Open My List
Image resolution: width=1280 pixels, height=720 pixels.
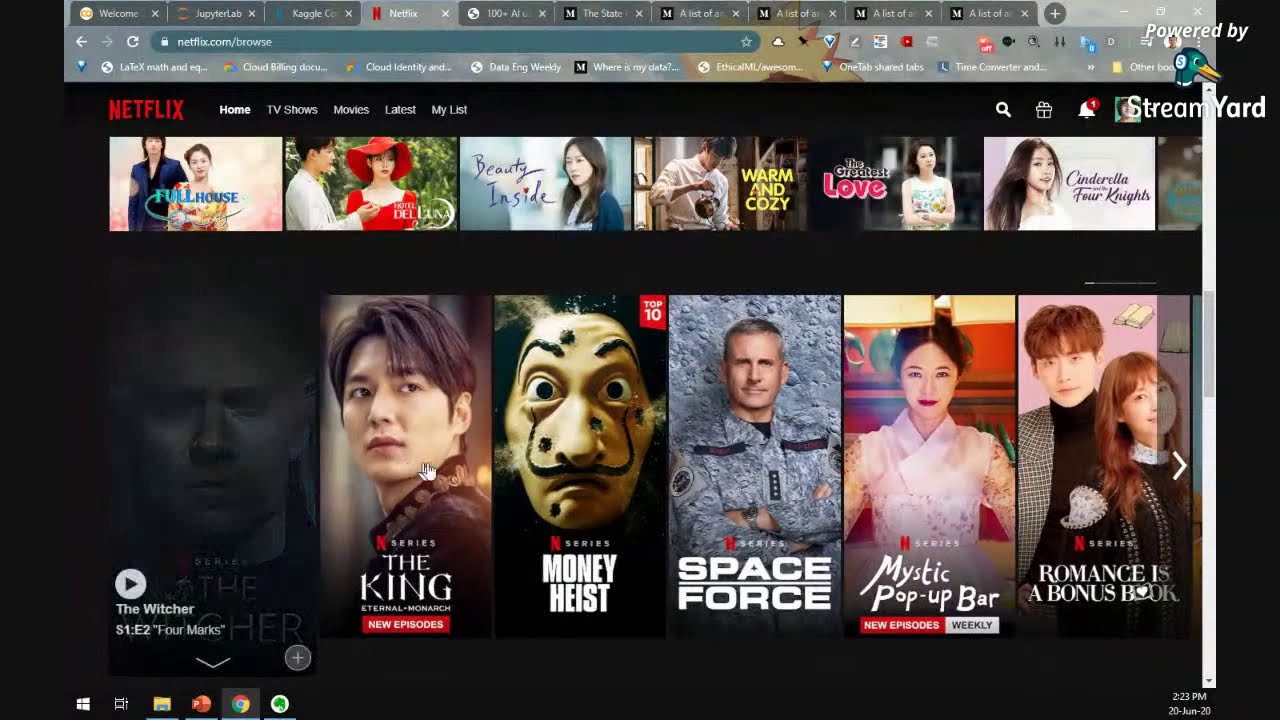pyautogui.click(x=449, y=110)
